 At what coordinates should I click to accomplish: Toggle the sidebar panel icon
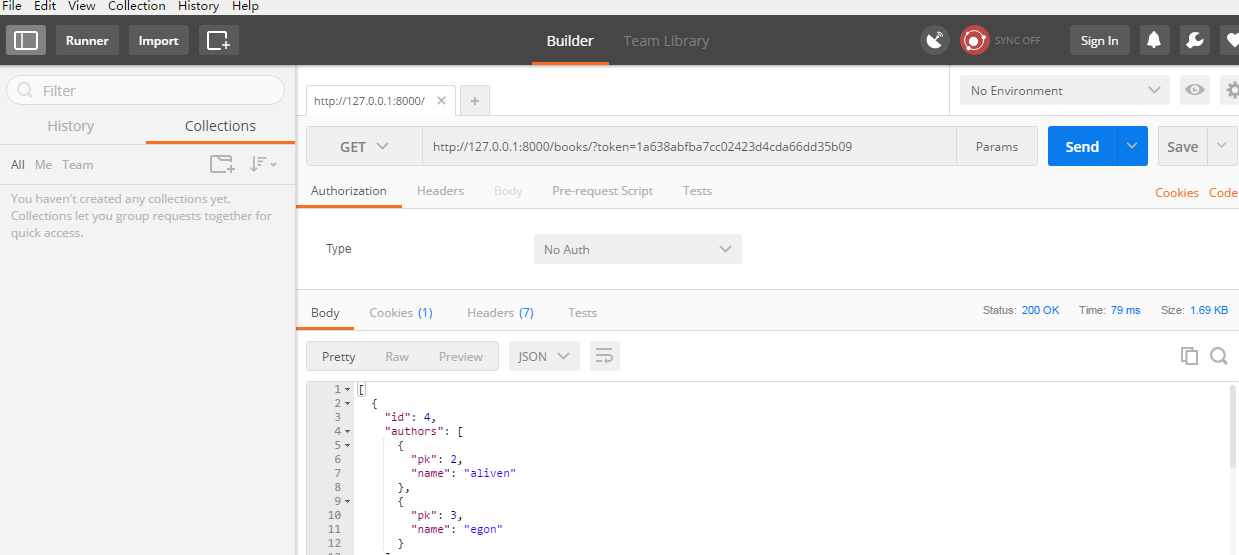tap(26, 41)
